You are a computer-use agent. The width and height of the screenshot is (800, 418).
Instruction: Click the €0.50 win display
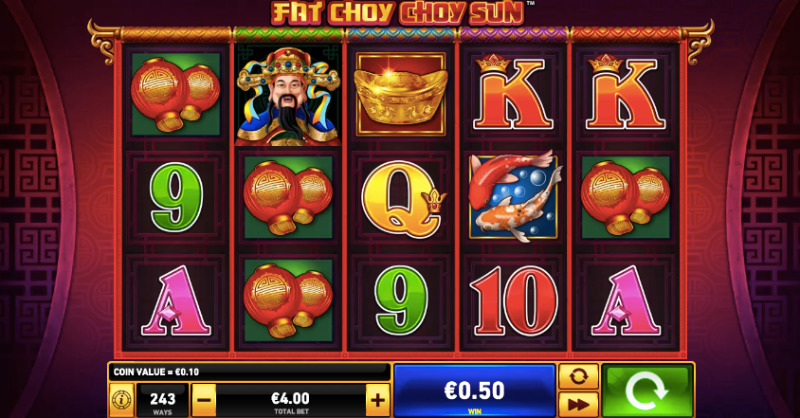(474, 391)
